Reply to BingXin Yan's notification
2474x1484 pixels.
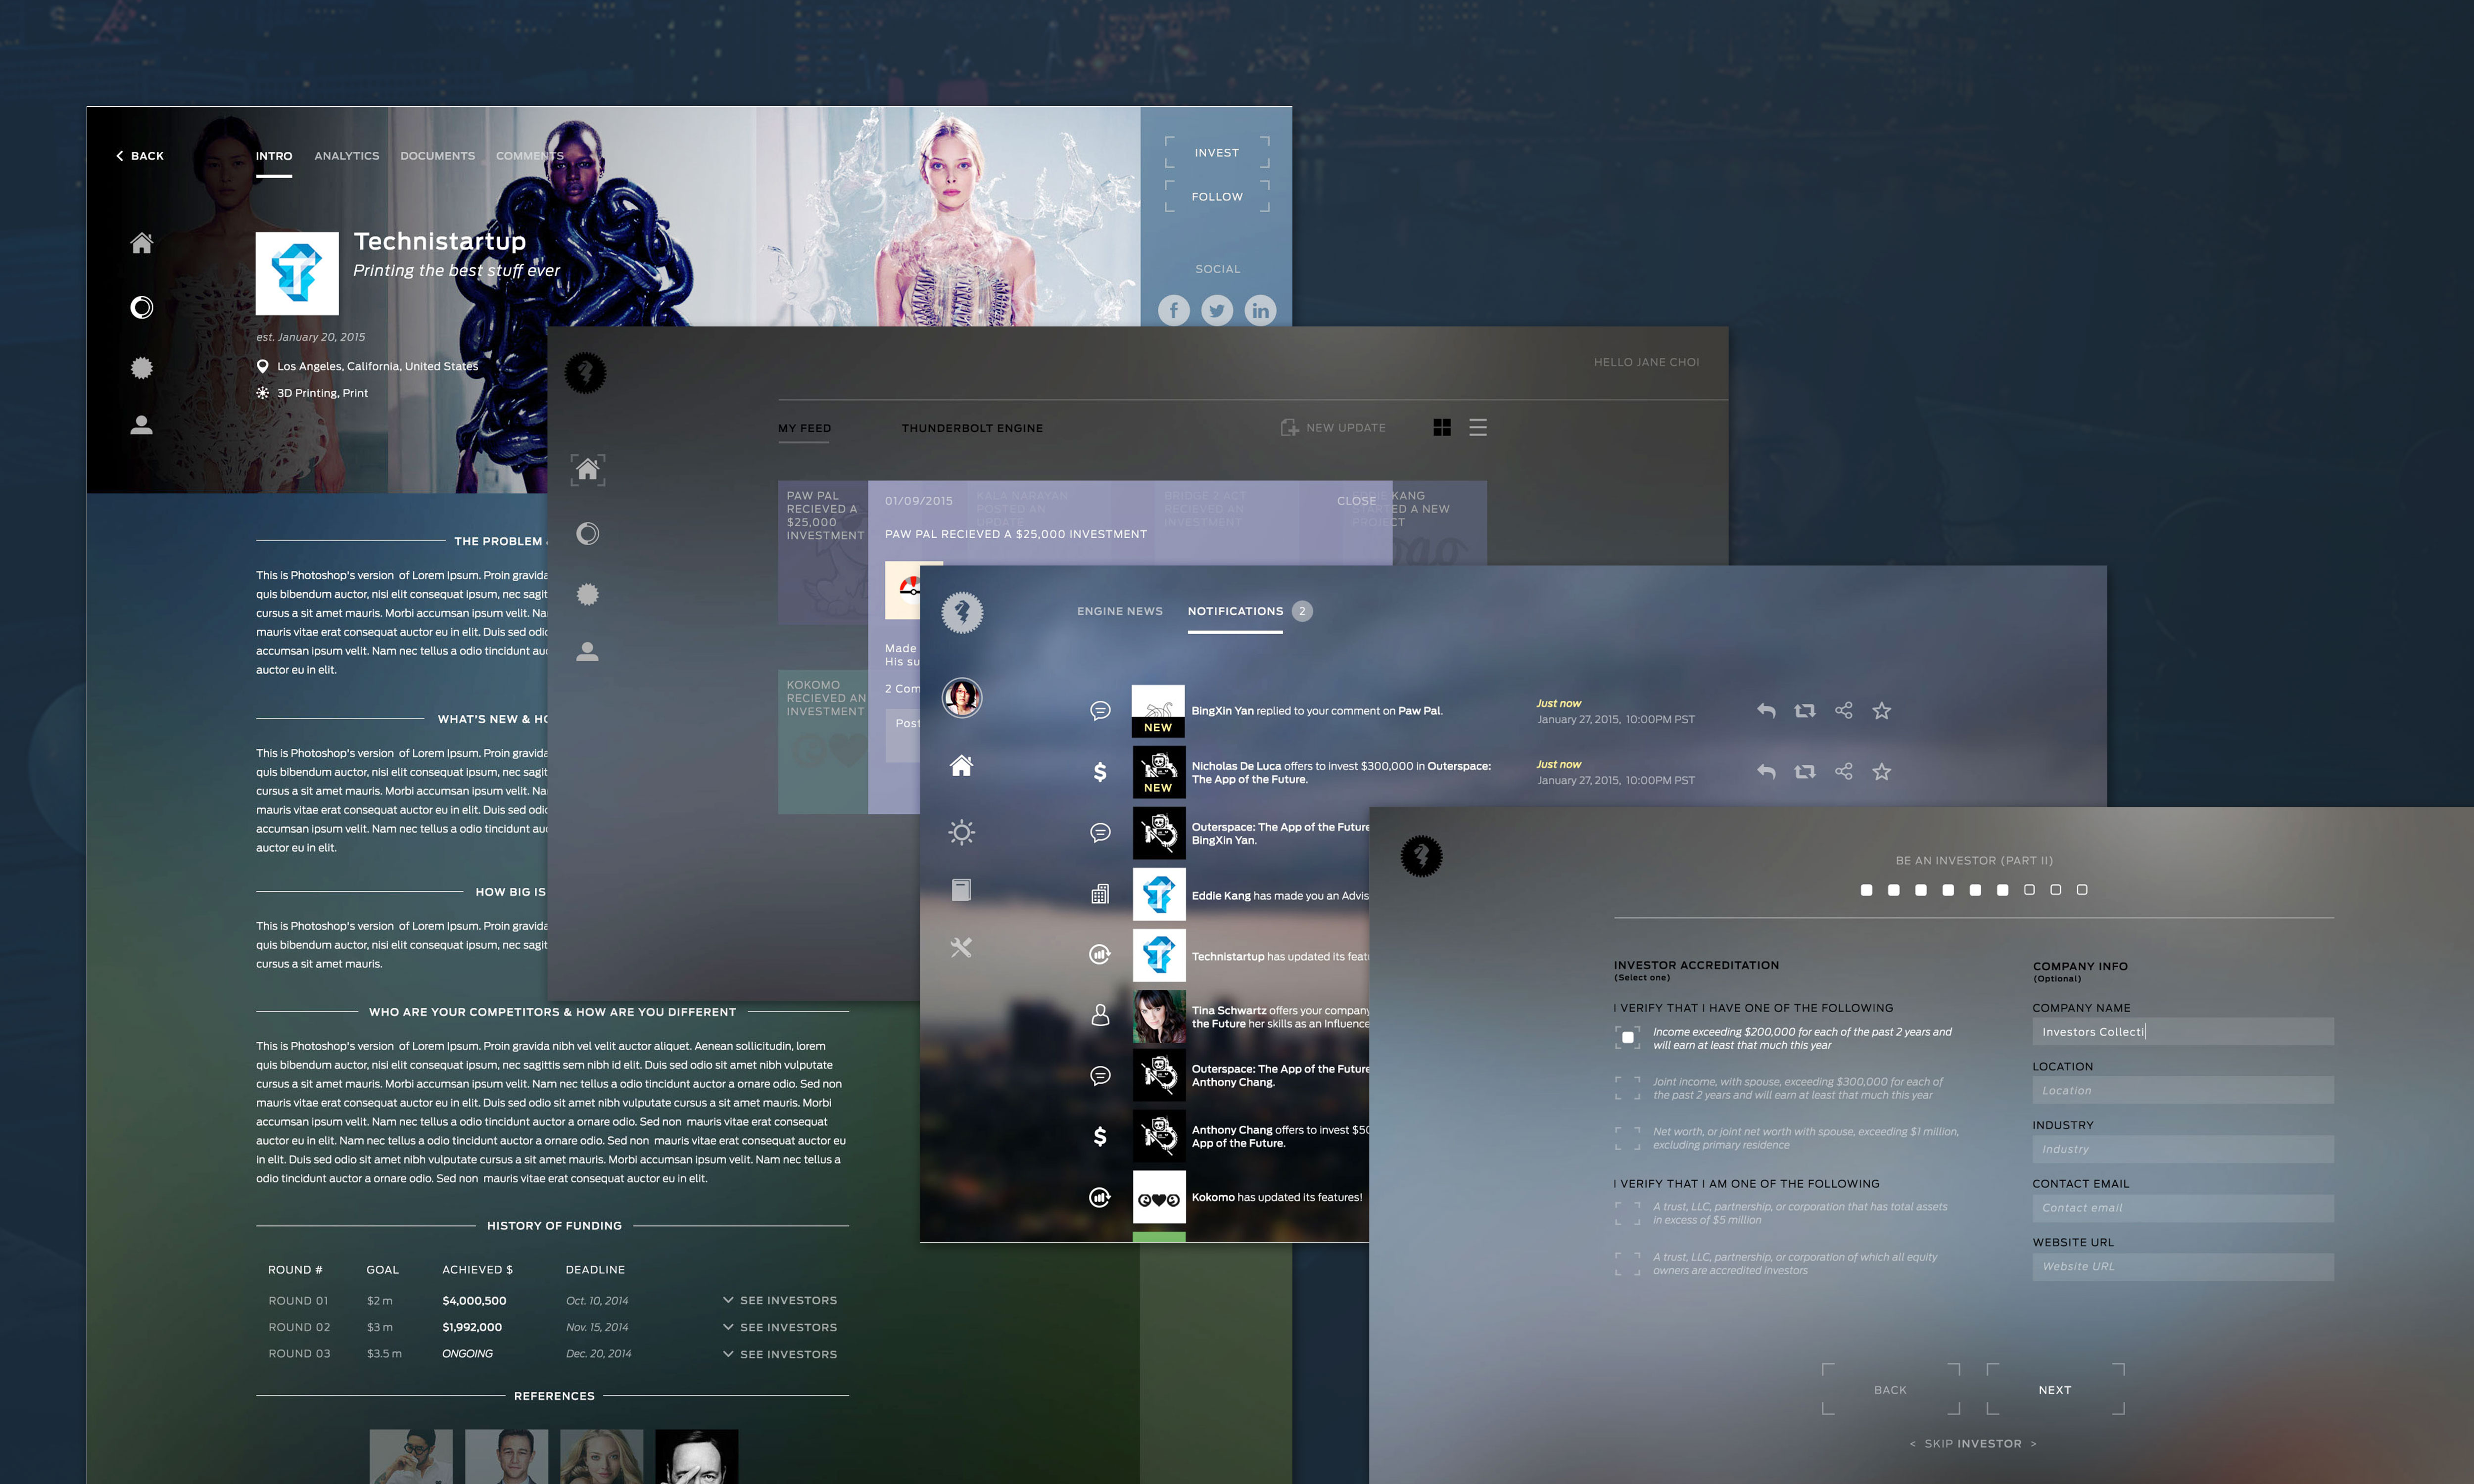tap(1766, 711)
